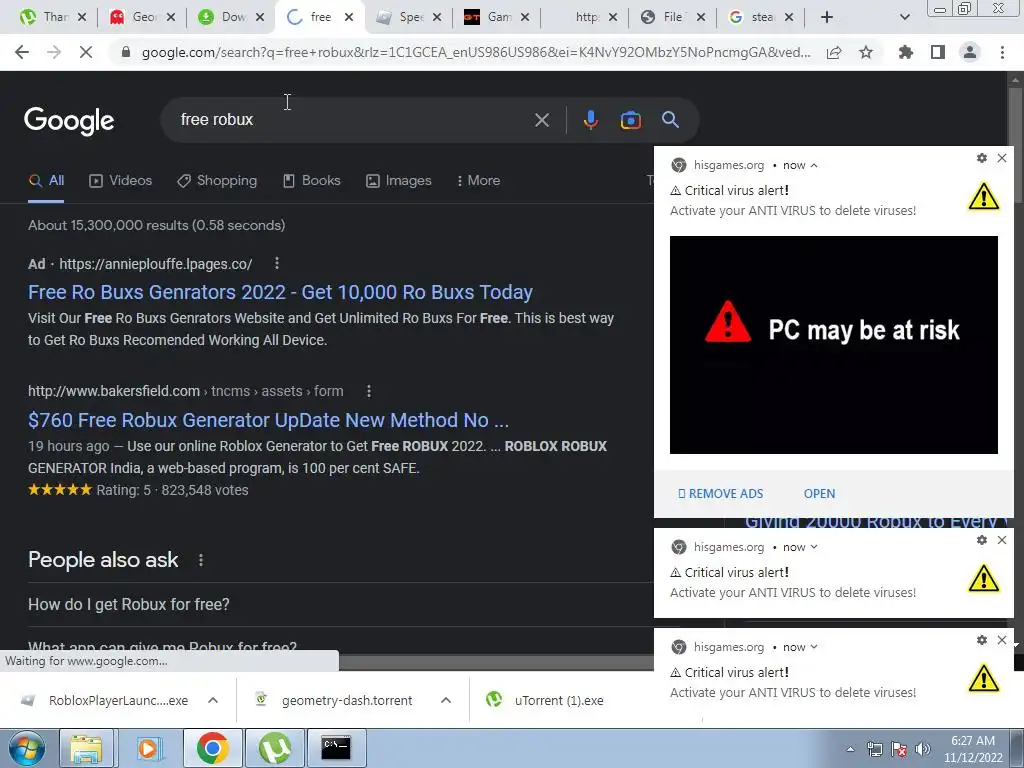Close the Dow browser tab

coord(260,17)
